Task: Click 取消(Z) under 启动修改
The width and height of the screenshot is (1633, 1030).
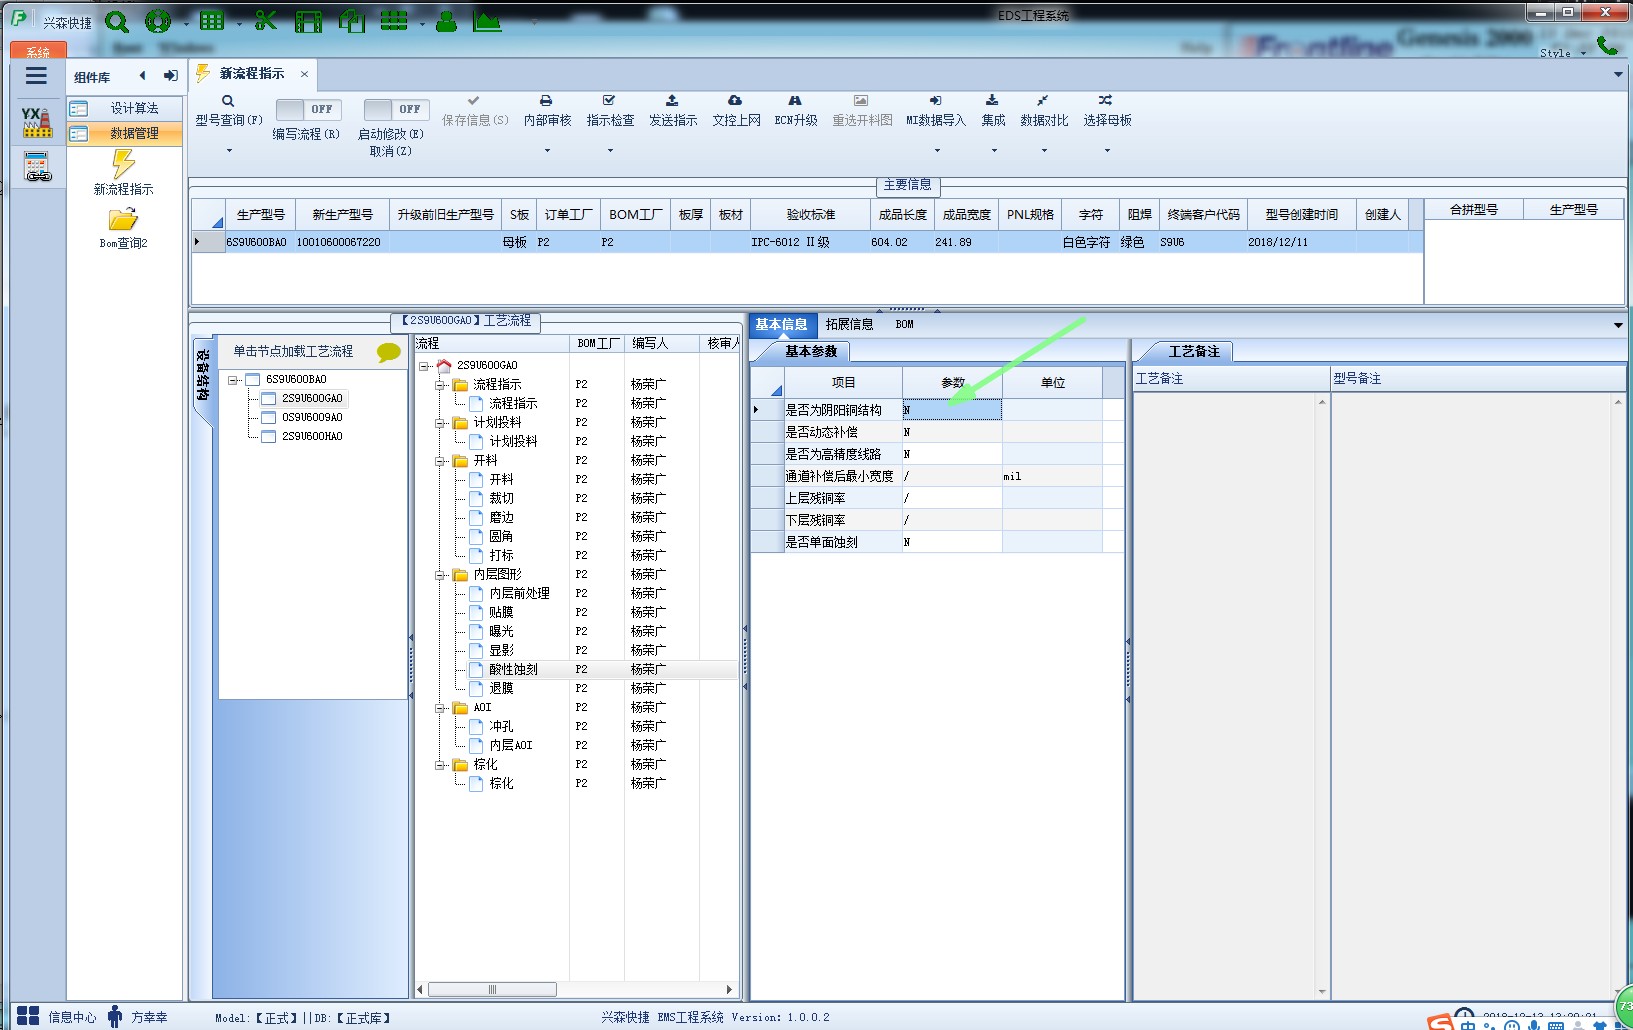Action: pyautogui.click(x=390, y=151)
